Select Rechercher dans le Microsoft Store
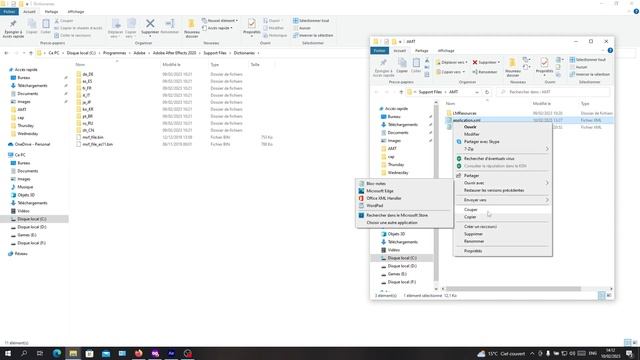Viewport: 640px width, 360px height. coord(404,215)
